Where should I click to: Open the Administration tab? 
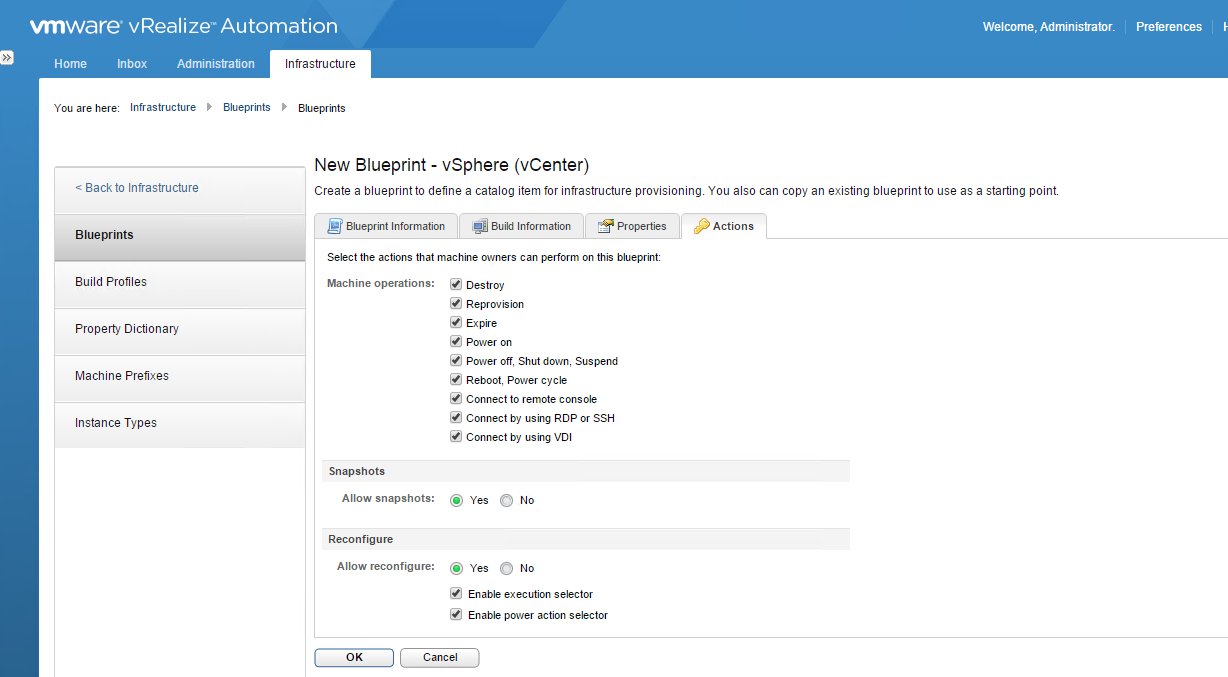click(x=216, y=63)
